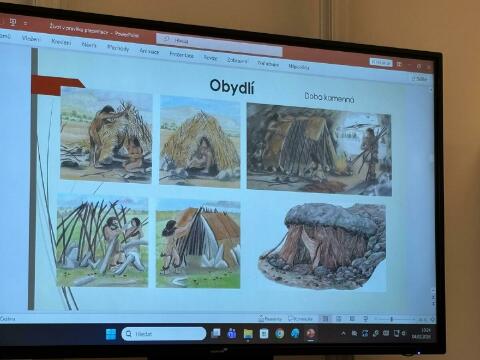This screenshot has height=360, width=480.
Task: Open Komentáře pane in status bar
Action: [301, 319]
